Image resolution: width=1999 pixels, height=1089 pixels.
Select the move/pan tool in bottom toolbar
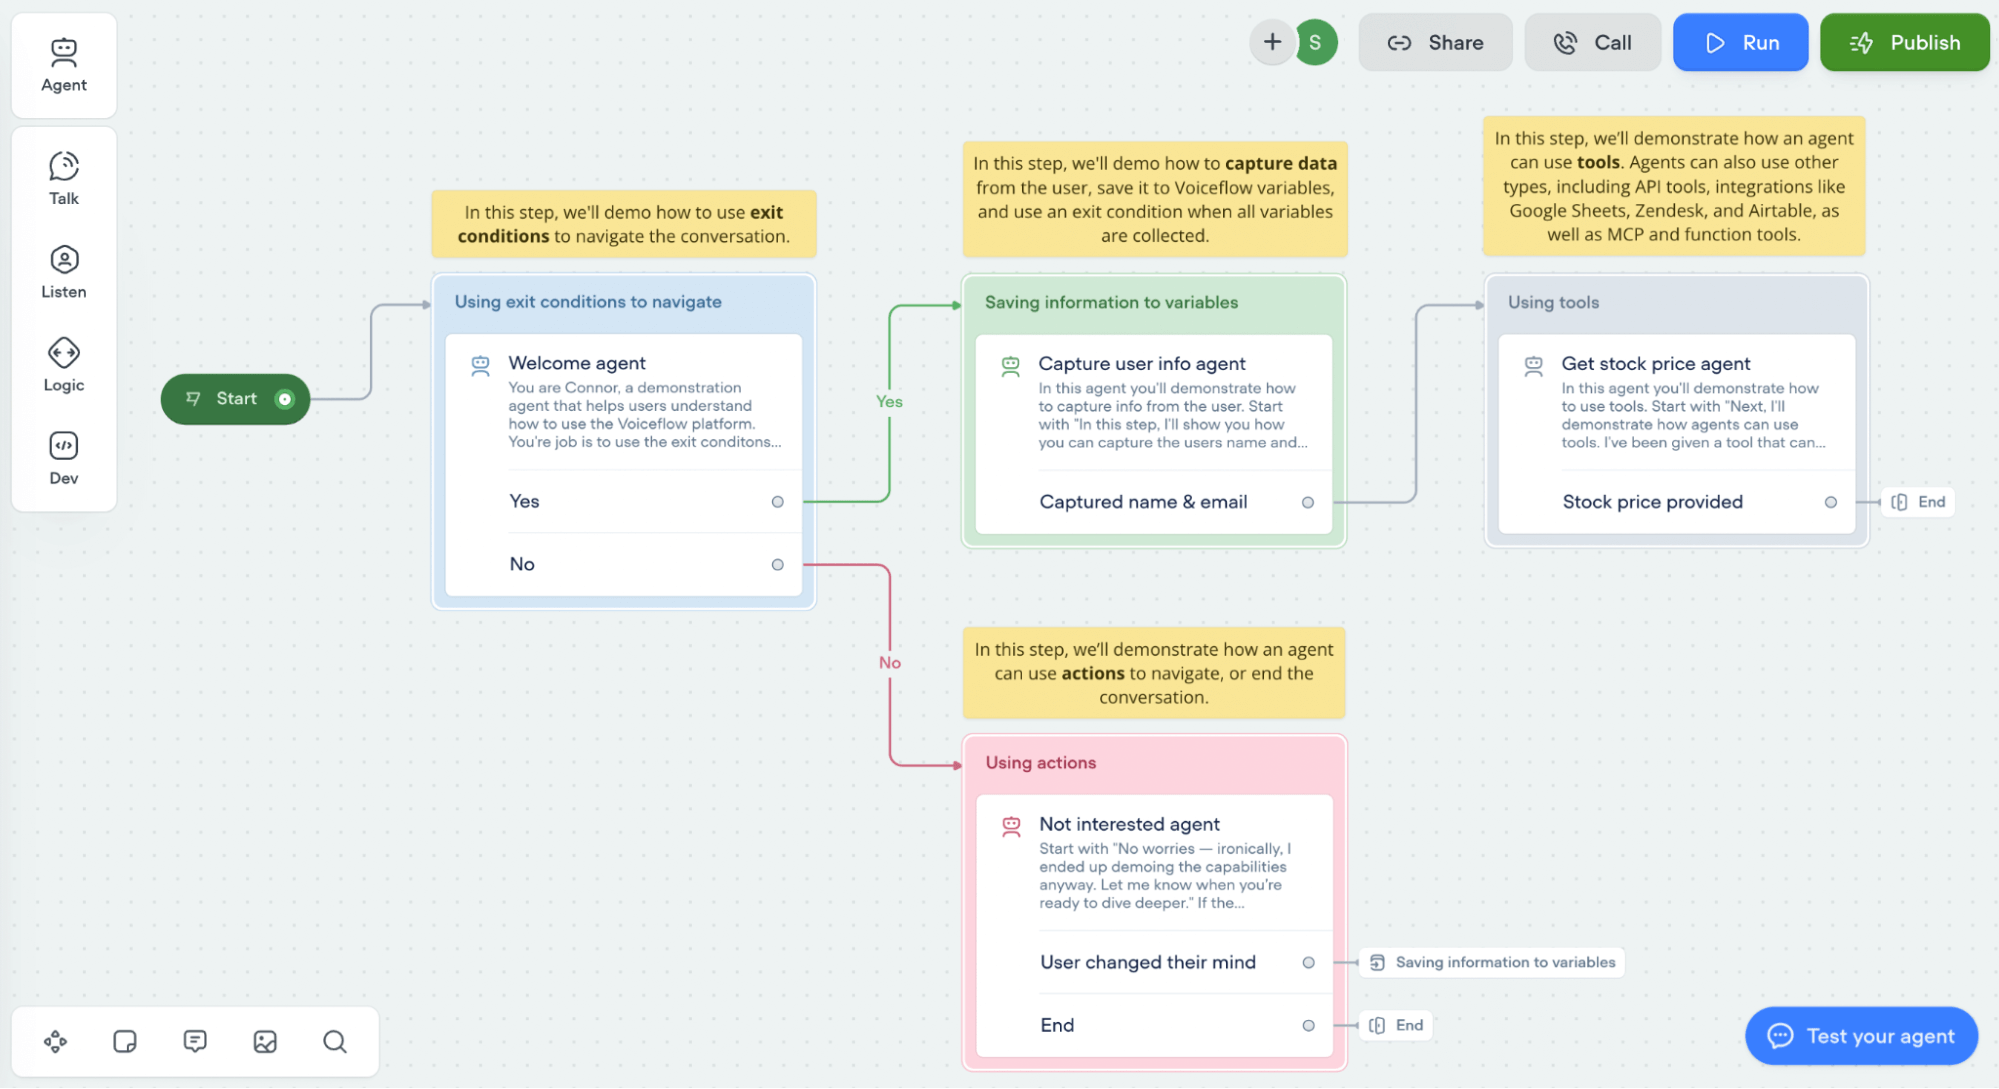tap(55, 1042)
